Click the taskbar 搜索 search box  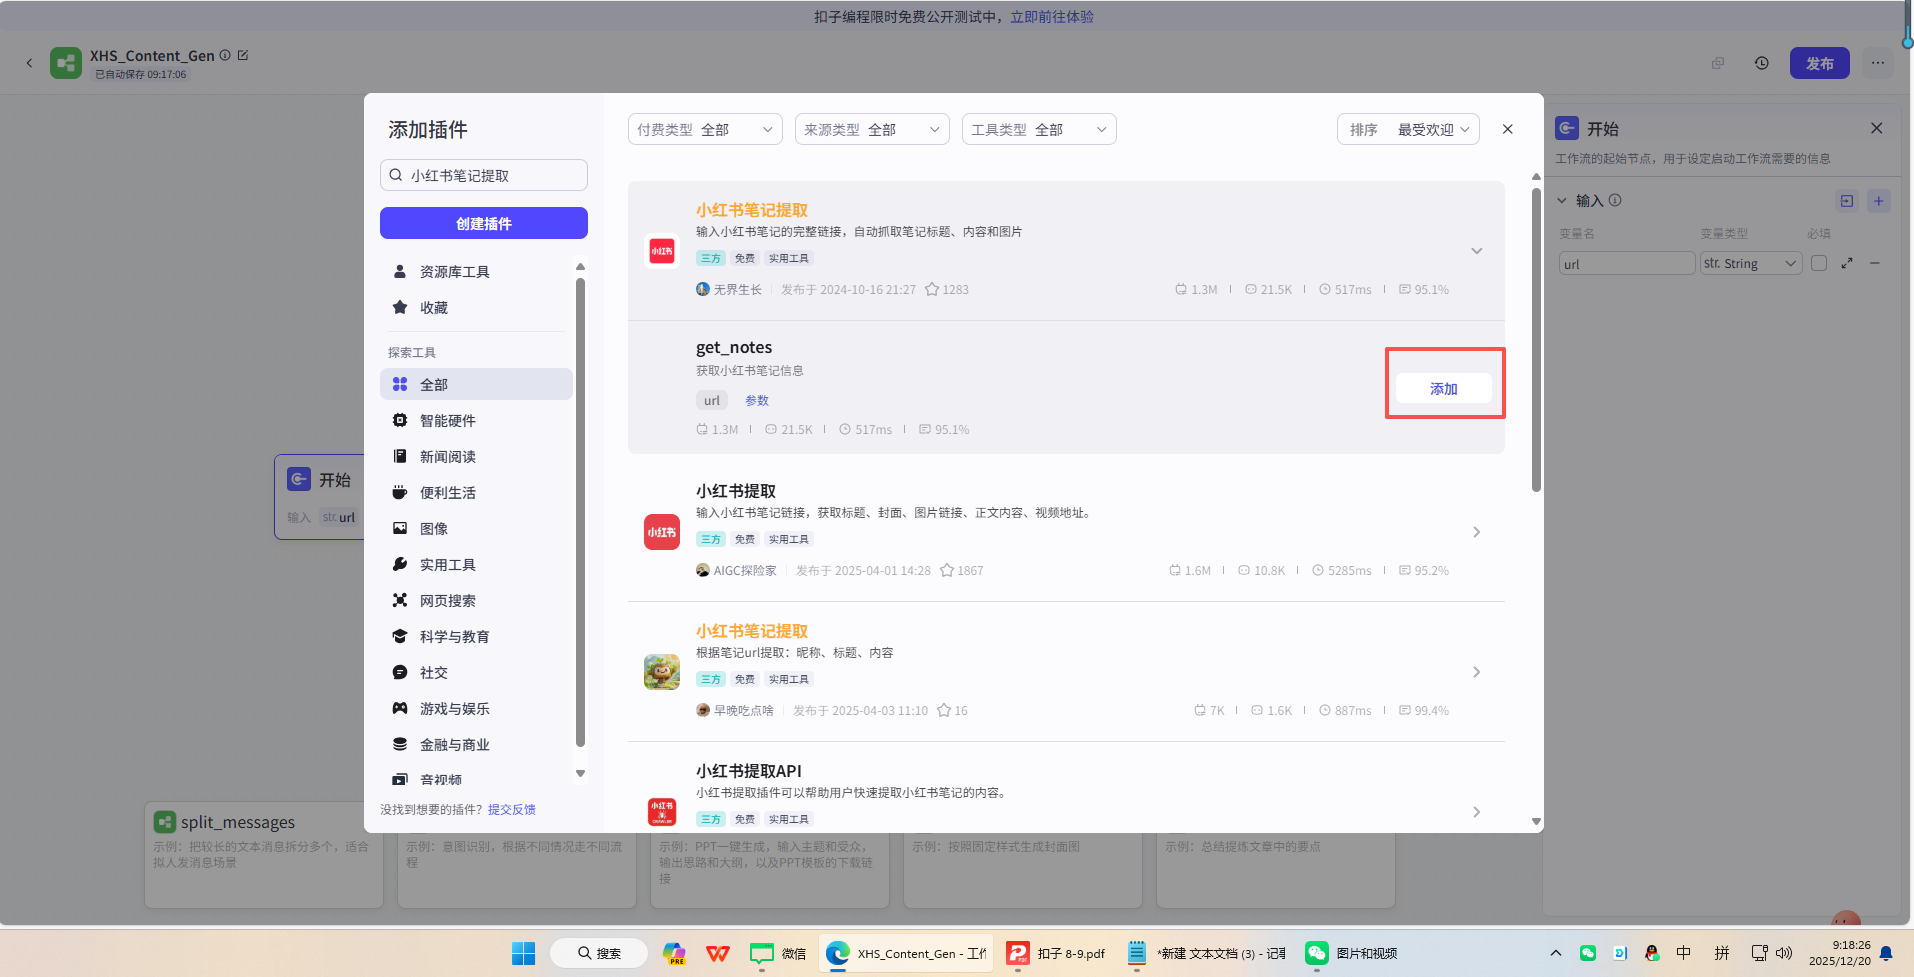click(598, 953)
